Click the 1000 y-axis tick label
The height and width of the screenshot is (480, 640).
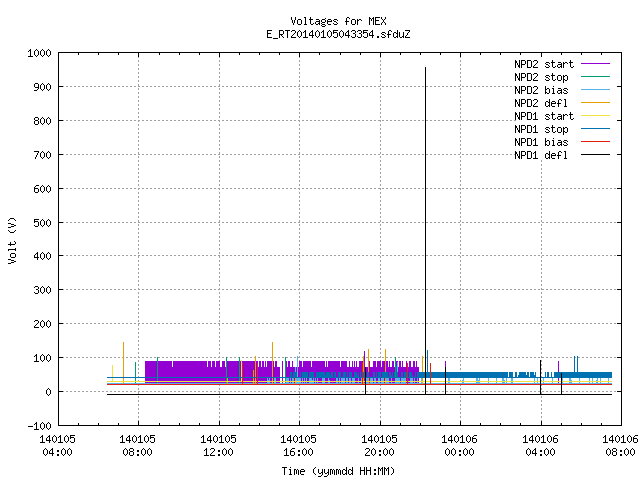point(39,53)
